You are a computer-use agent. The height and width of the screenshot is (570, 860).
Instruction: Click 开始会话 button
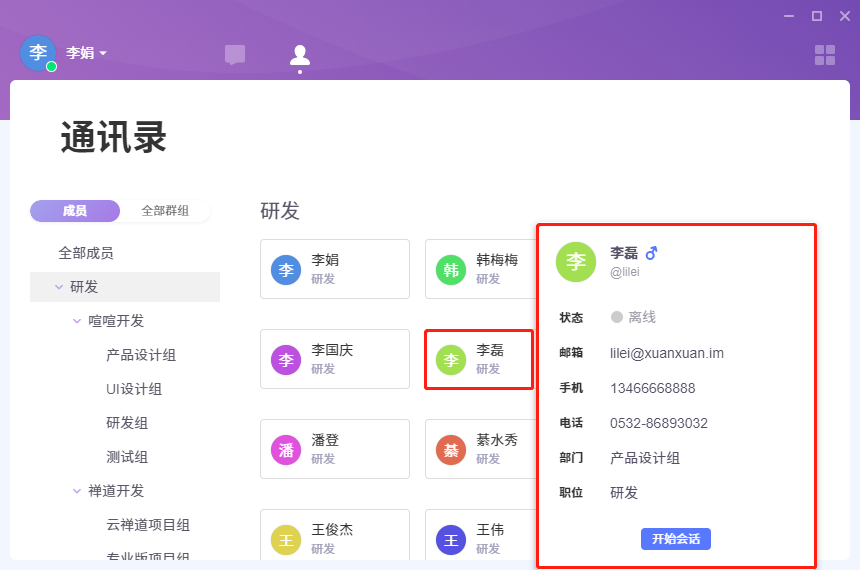click(675, 539)
